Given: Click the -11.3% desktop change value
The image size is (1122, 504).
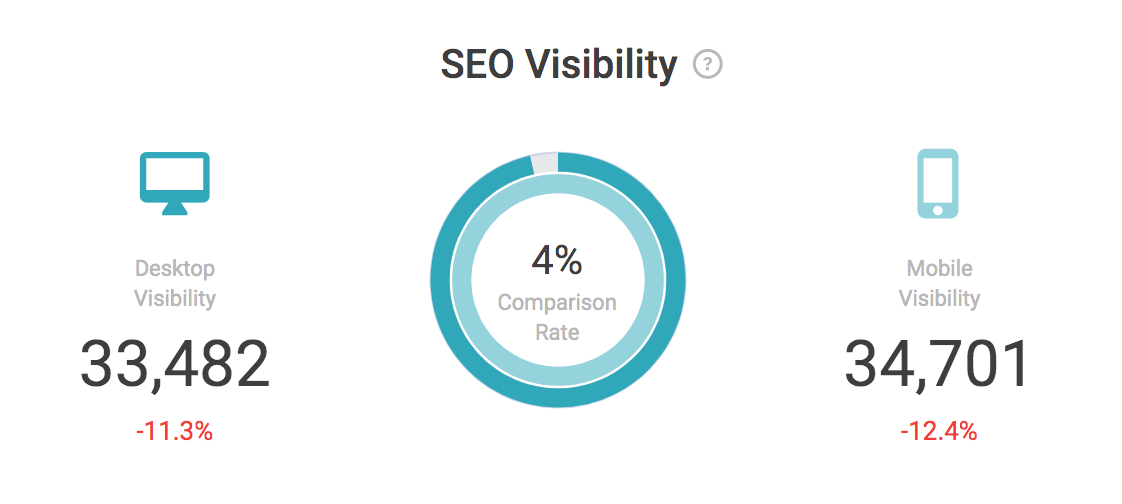Looking at the screenshot, I should click(175, 432).
